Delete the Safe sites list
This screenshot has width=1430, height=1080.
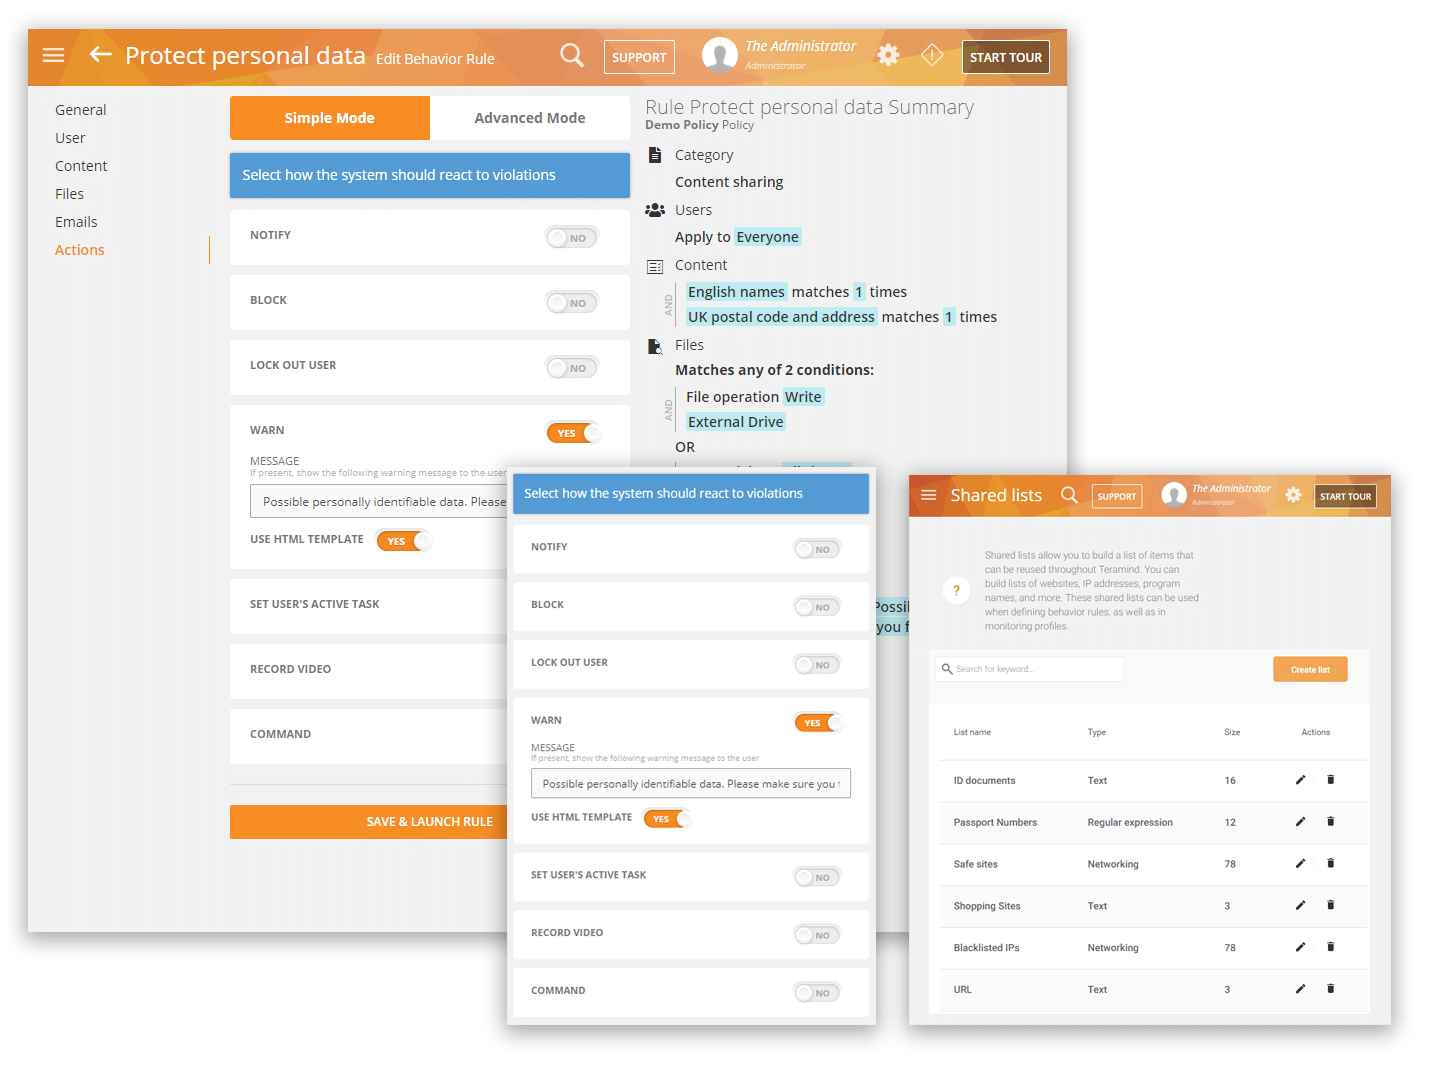coord(1331,864)
